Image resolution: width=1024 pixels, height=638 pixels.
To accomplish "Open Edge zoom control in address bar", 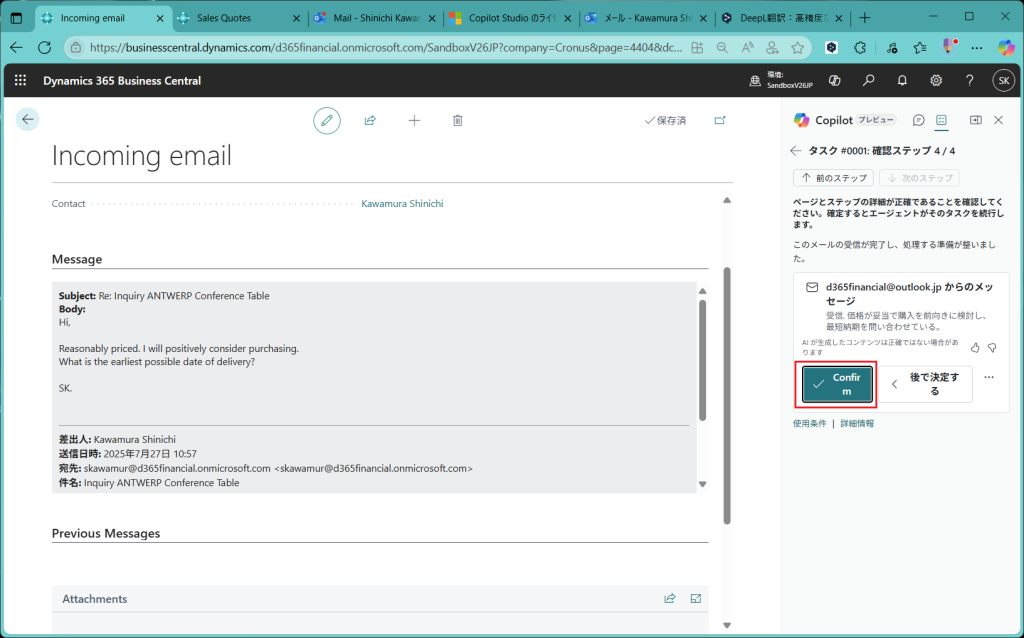I will [722, 48].
